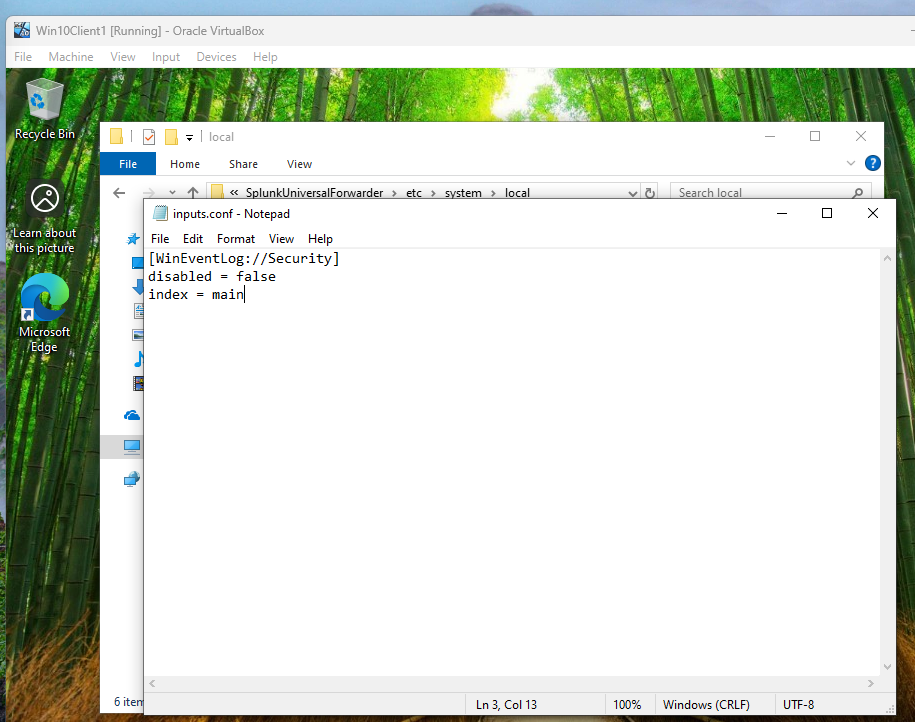Switch to the View tab in Explorer
Viewport: 915px width, 722px height.
coord(299,164)
